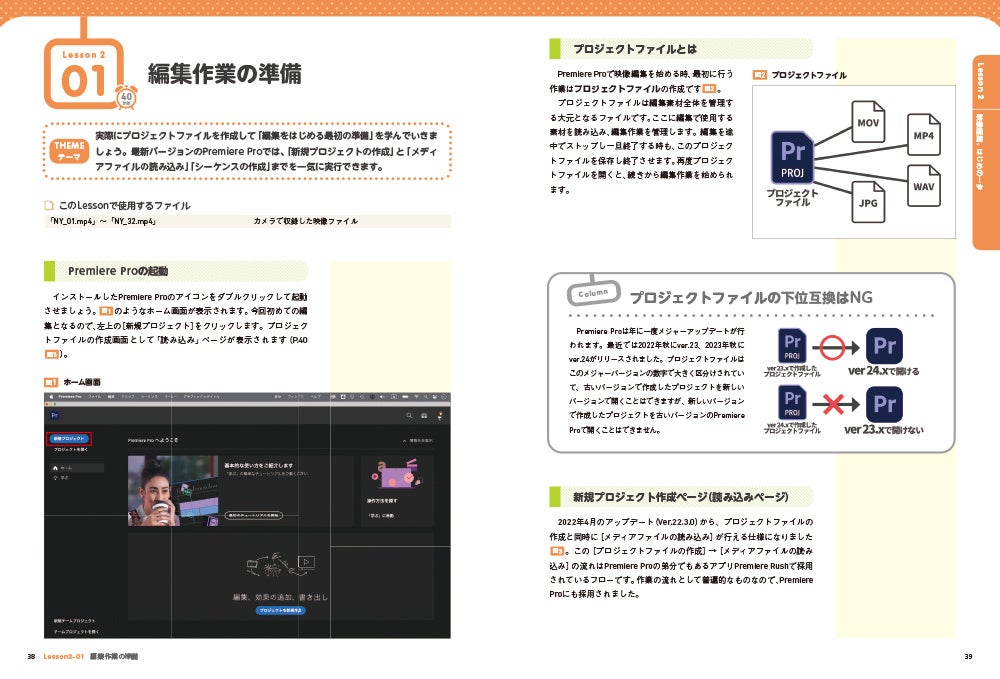This screenshot has width=1000, height=679.
Task: Open the シーケンス menu
Action: (149, 397)
